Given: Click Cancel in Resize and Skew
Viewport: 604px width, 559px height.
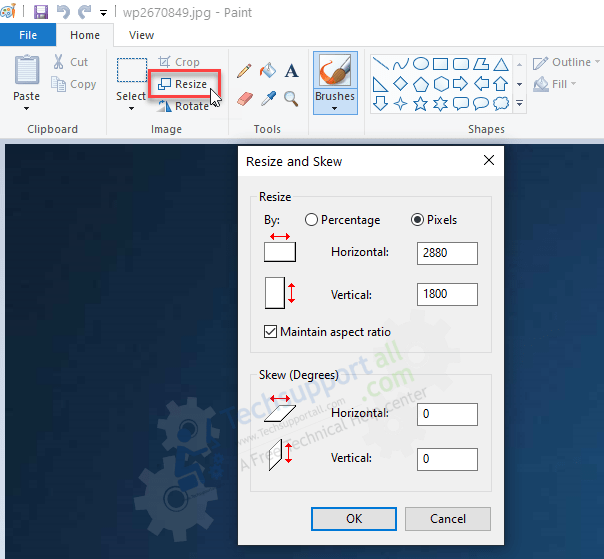Looking at the screenshot, I should pyautogui.click(x=448, y=519).
